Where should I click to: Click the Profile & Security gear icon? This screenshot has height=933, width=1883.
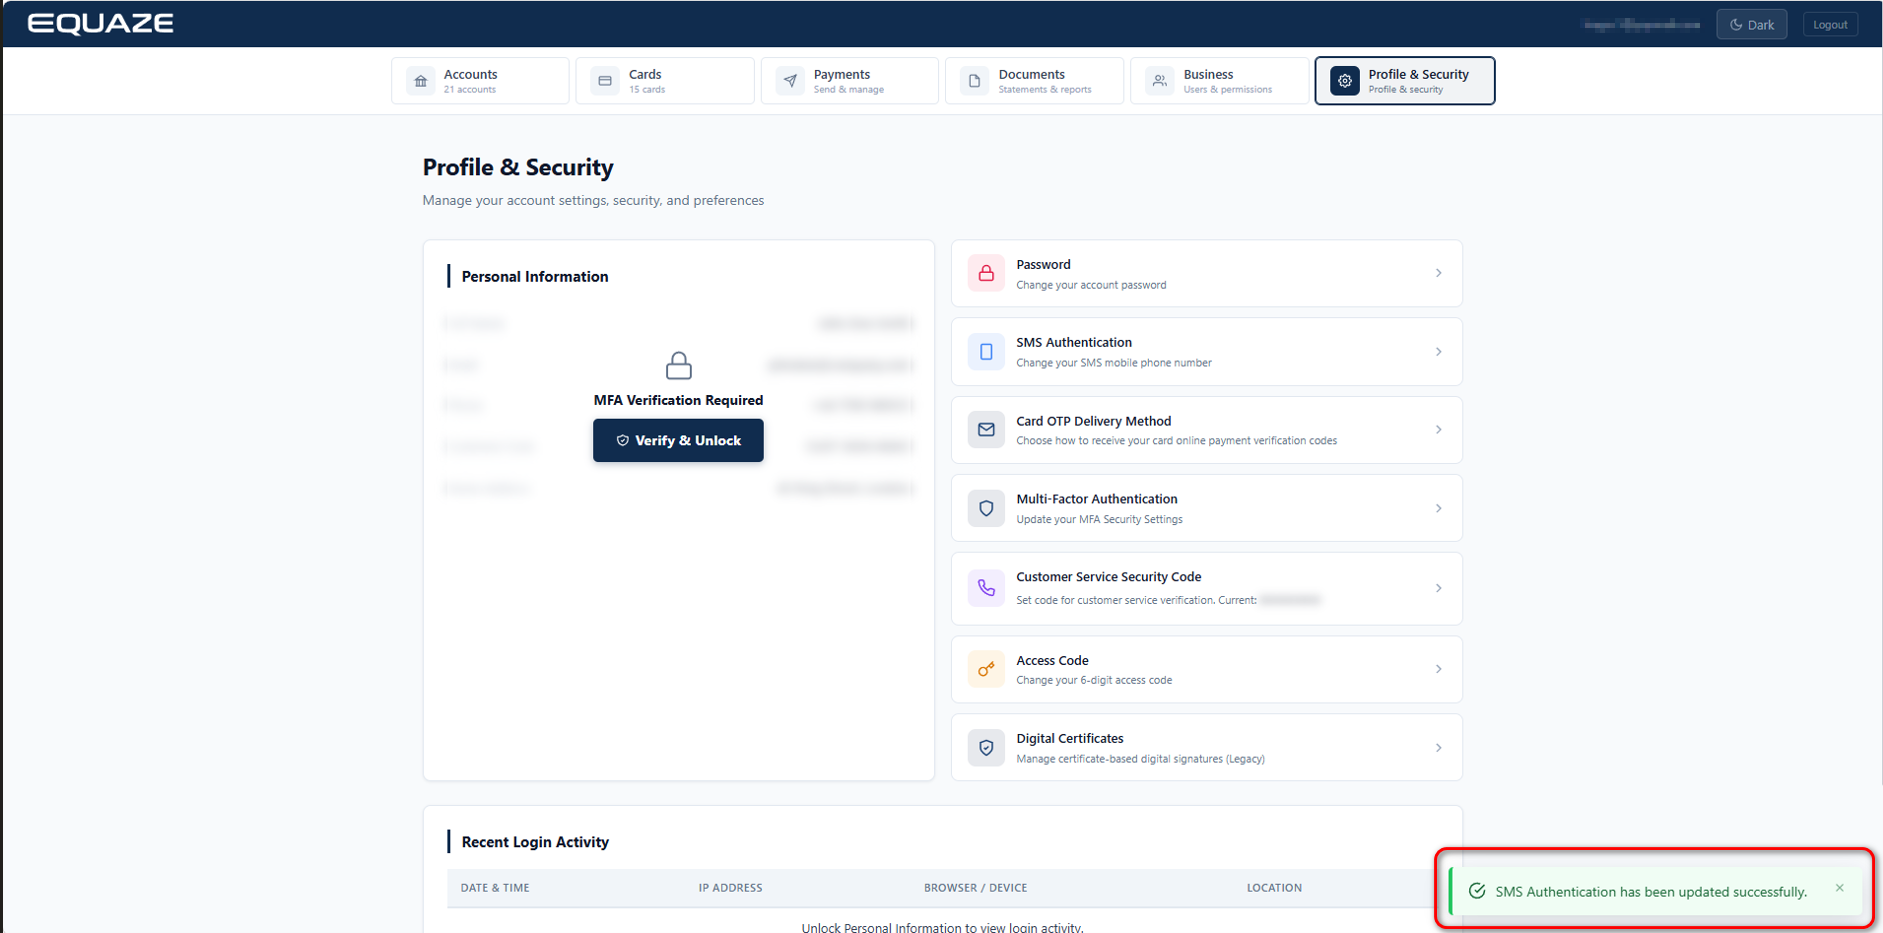[x=1345, y=81]
